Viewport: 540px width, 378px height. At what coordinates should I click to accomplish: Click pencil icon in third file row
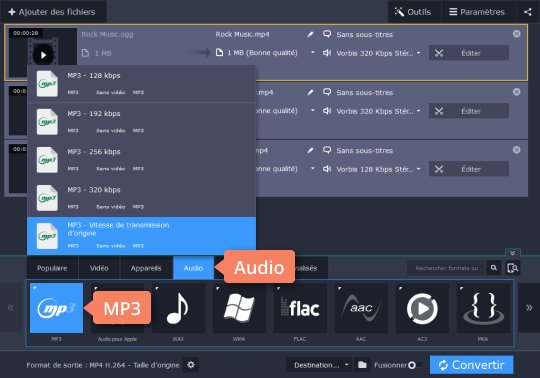[310, 150]
